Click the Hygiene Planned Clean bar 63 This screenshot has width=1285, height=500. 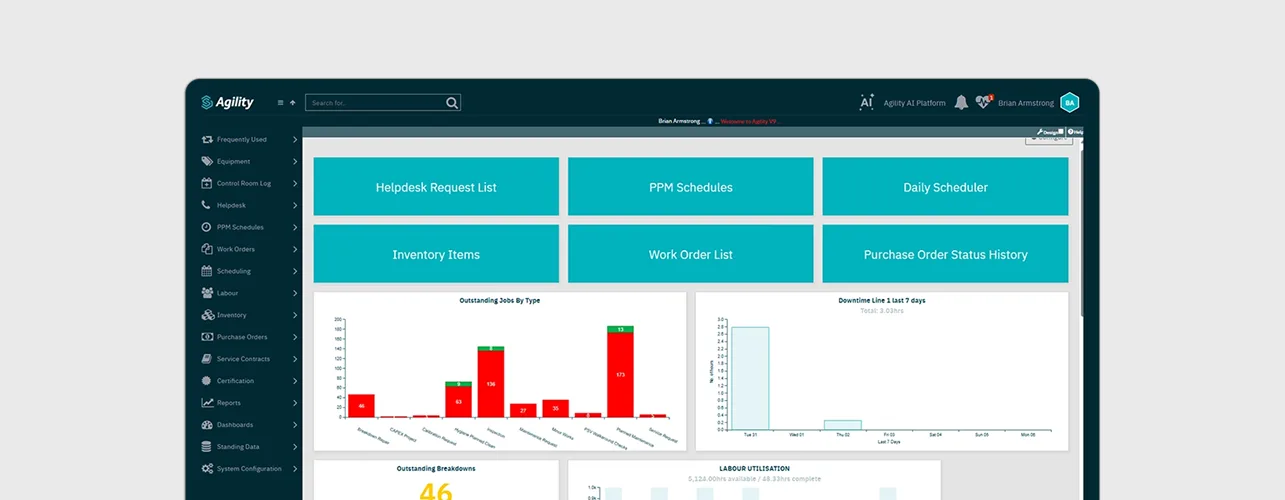pyautogui.click(x=458, y=402)
